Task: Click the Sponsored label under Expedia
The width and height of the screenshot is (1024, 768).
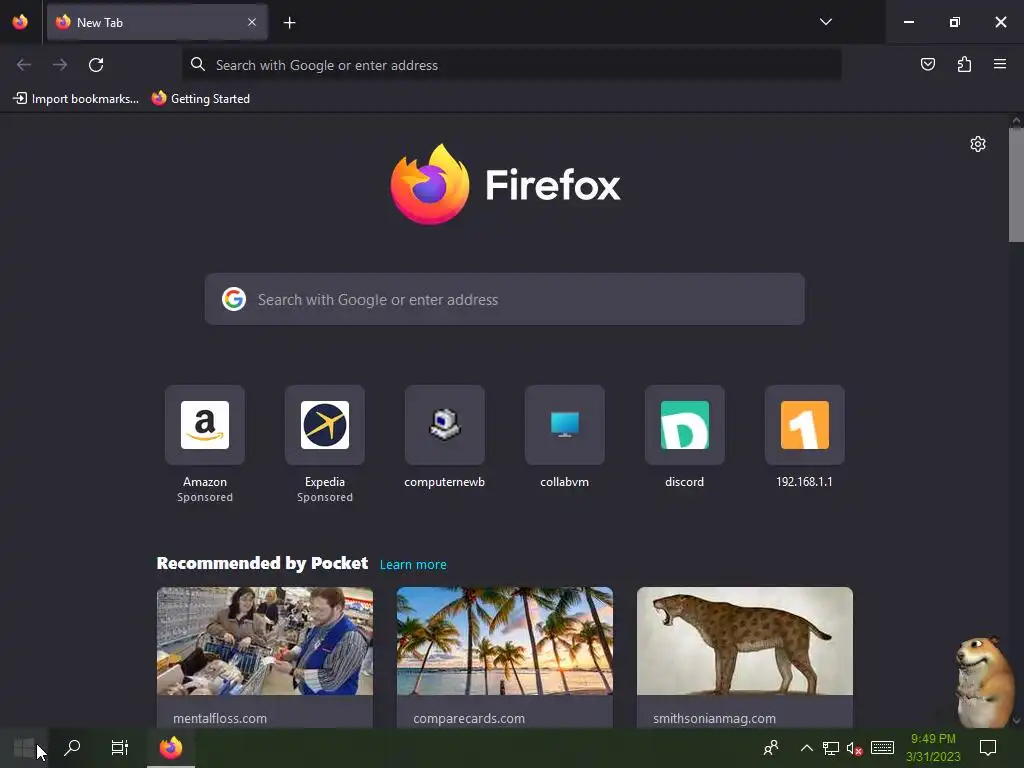Action: (325, 498)
